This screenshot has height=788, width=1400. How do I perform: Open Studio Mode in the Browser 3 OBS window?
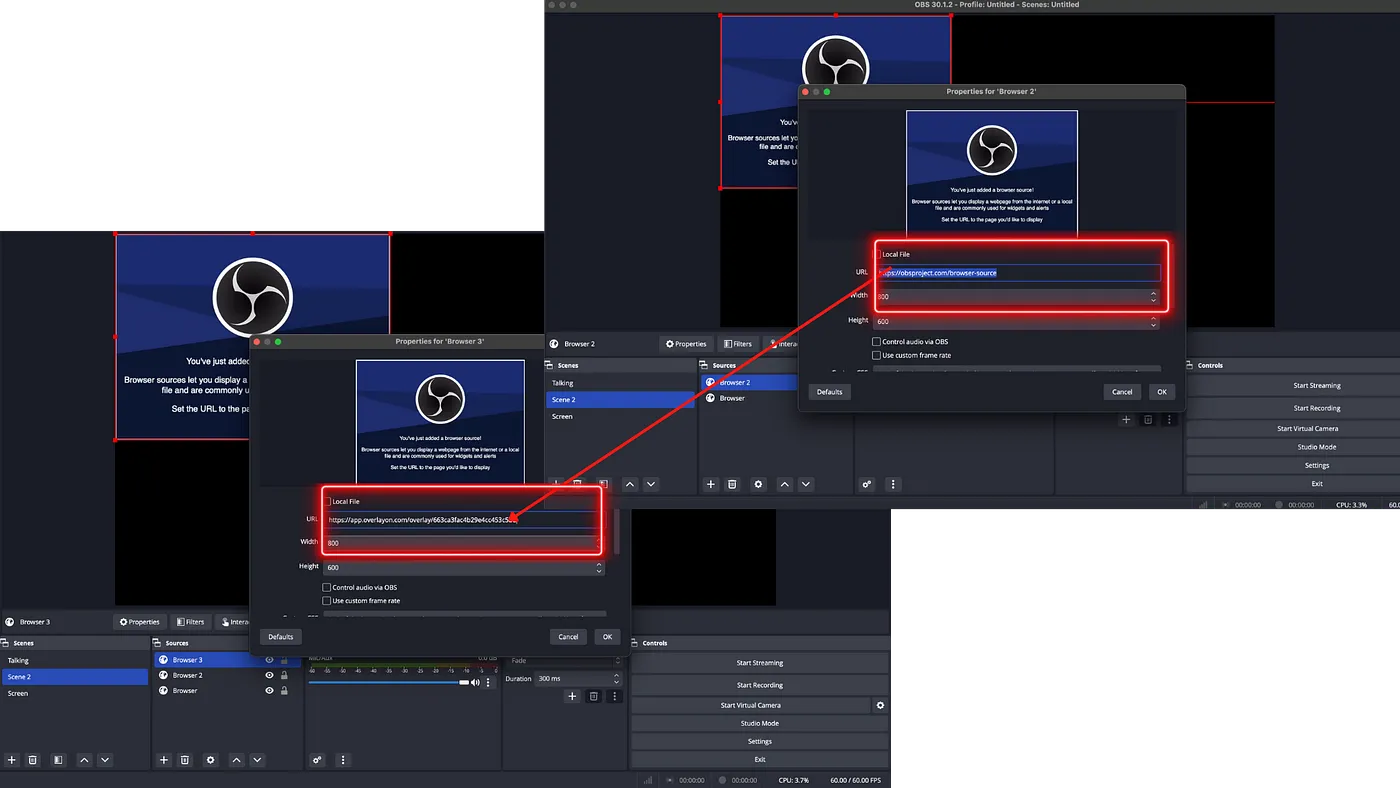[760, 723]
